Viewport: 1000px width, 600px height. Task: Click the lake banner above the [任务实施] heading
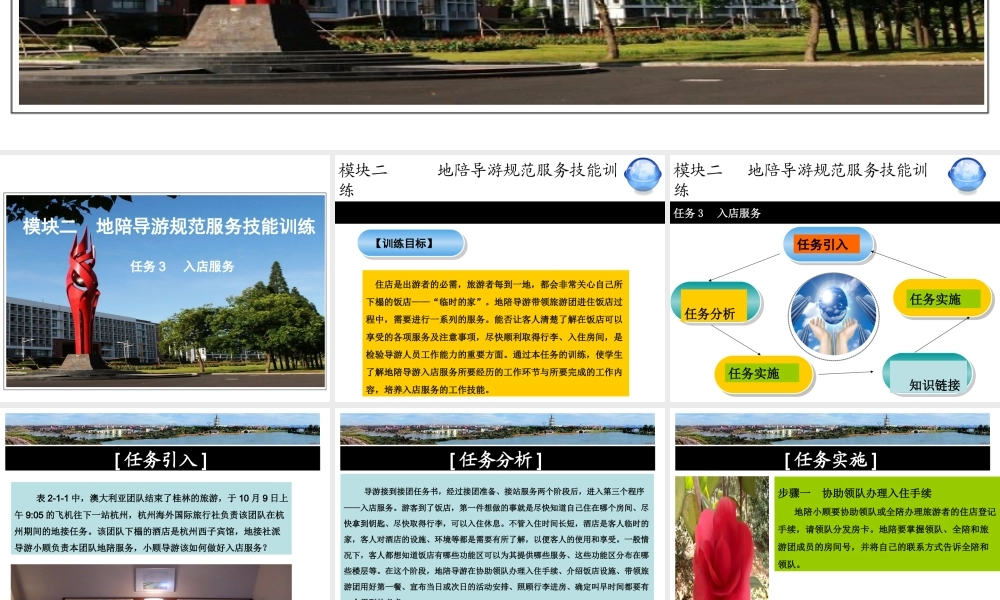[828, 428]
